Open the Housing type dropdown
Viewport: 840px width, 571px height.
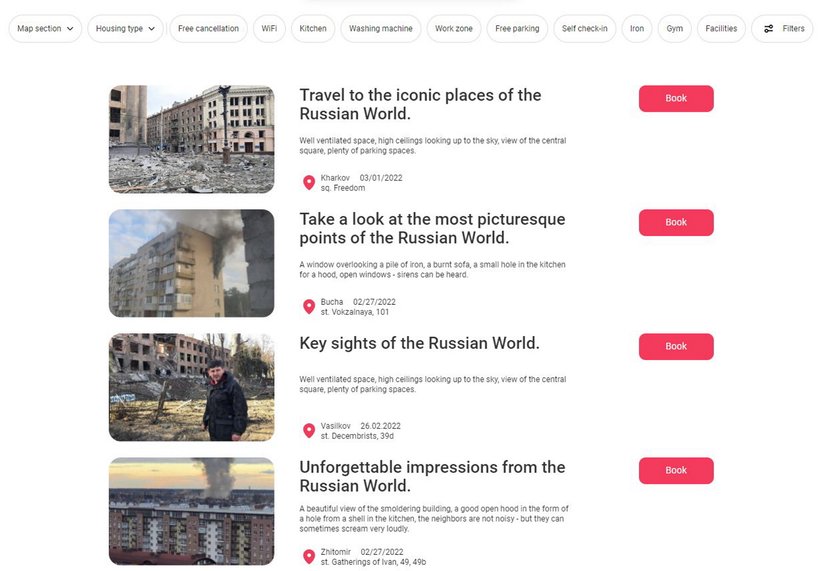click(125, 28)
